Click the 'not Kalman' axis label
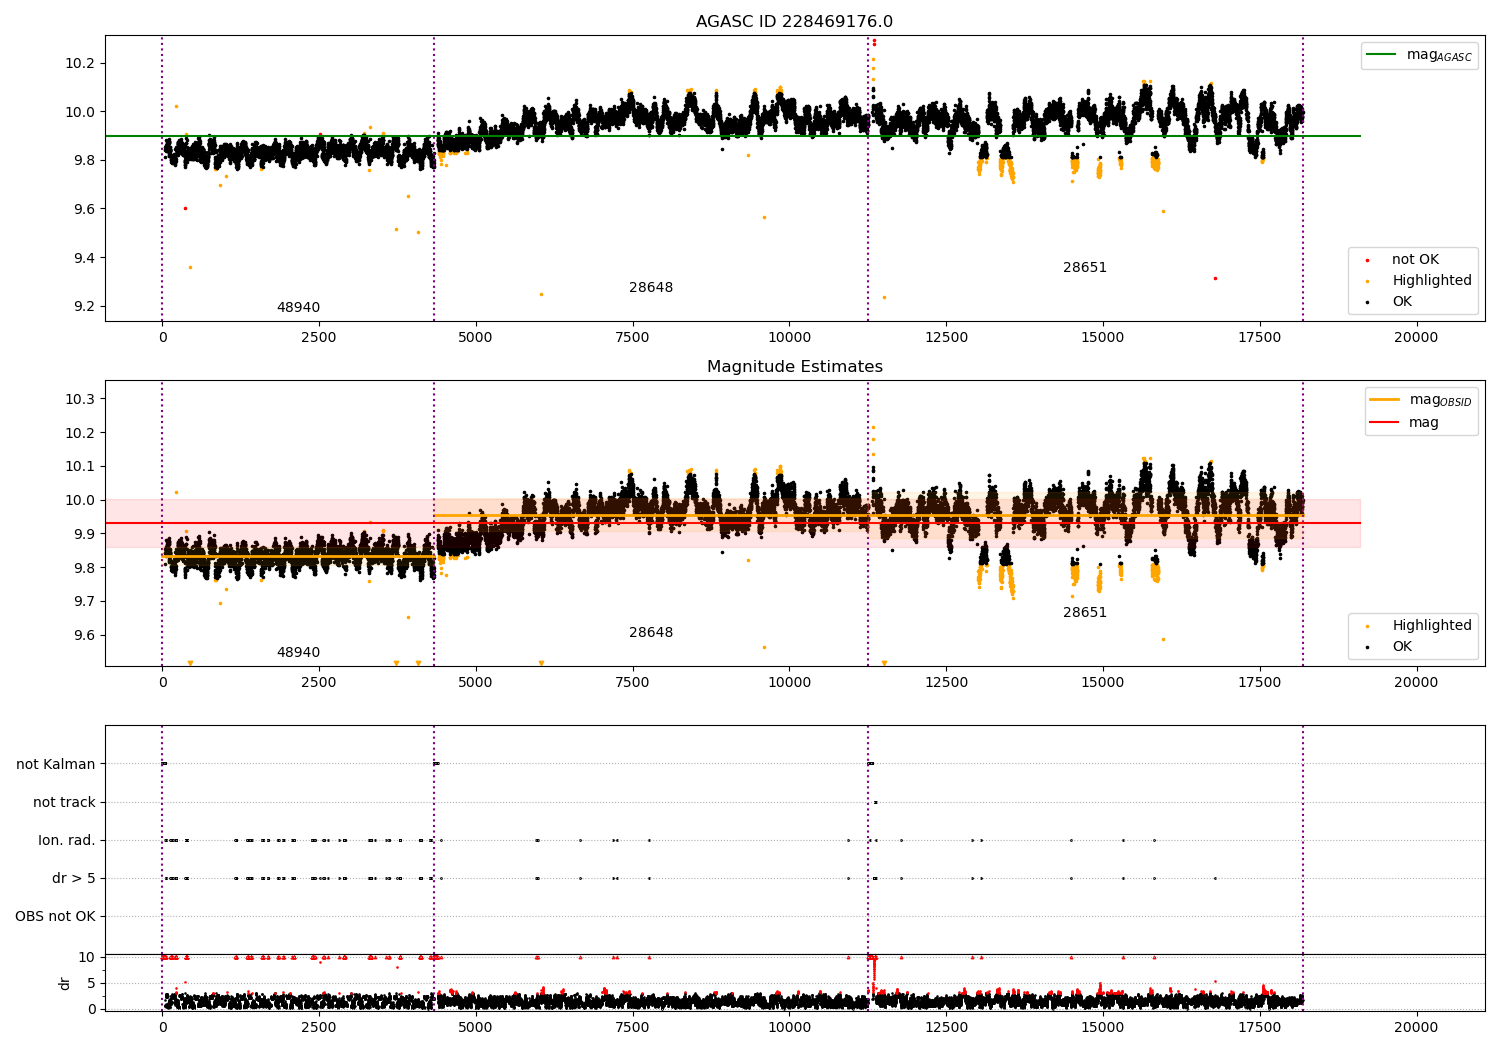Screen dimensions: 1500x1050 click(56, 765)
